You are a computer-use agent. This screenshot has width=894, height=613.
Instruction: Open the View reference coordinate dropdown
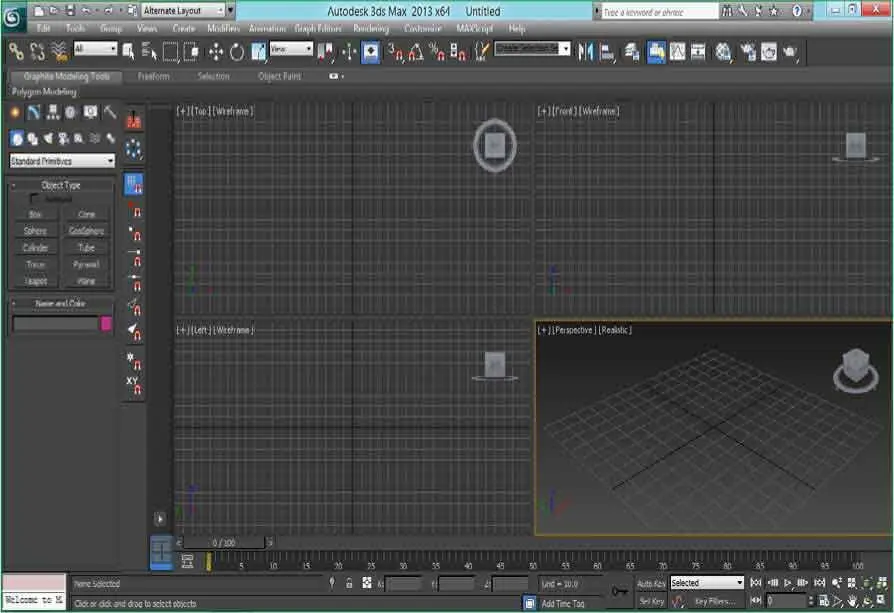point(291,49)
